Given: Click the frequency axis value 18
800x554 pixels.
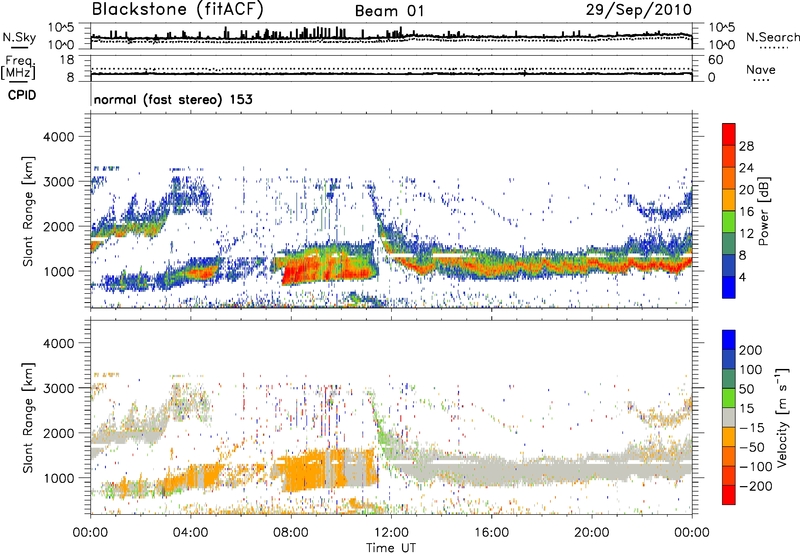Looking at the screenshot, I should tap(67, 60).
